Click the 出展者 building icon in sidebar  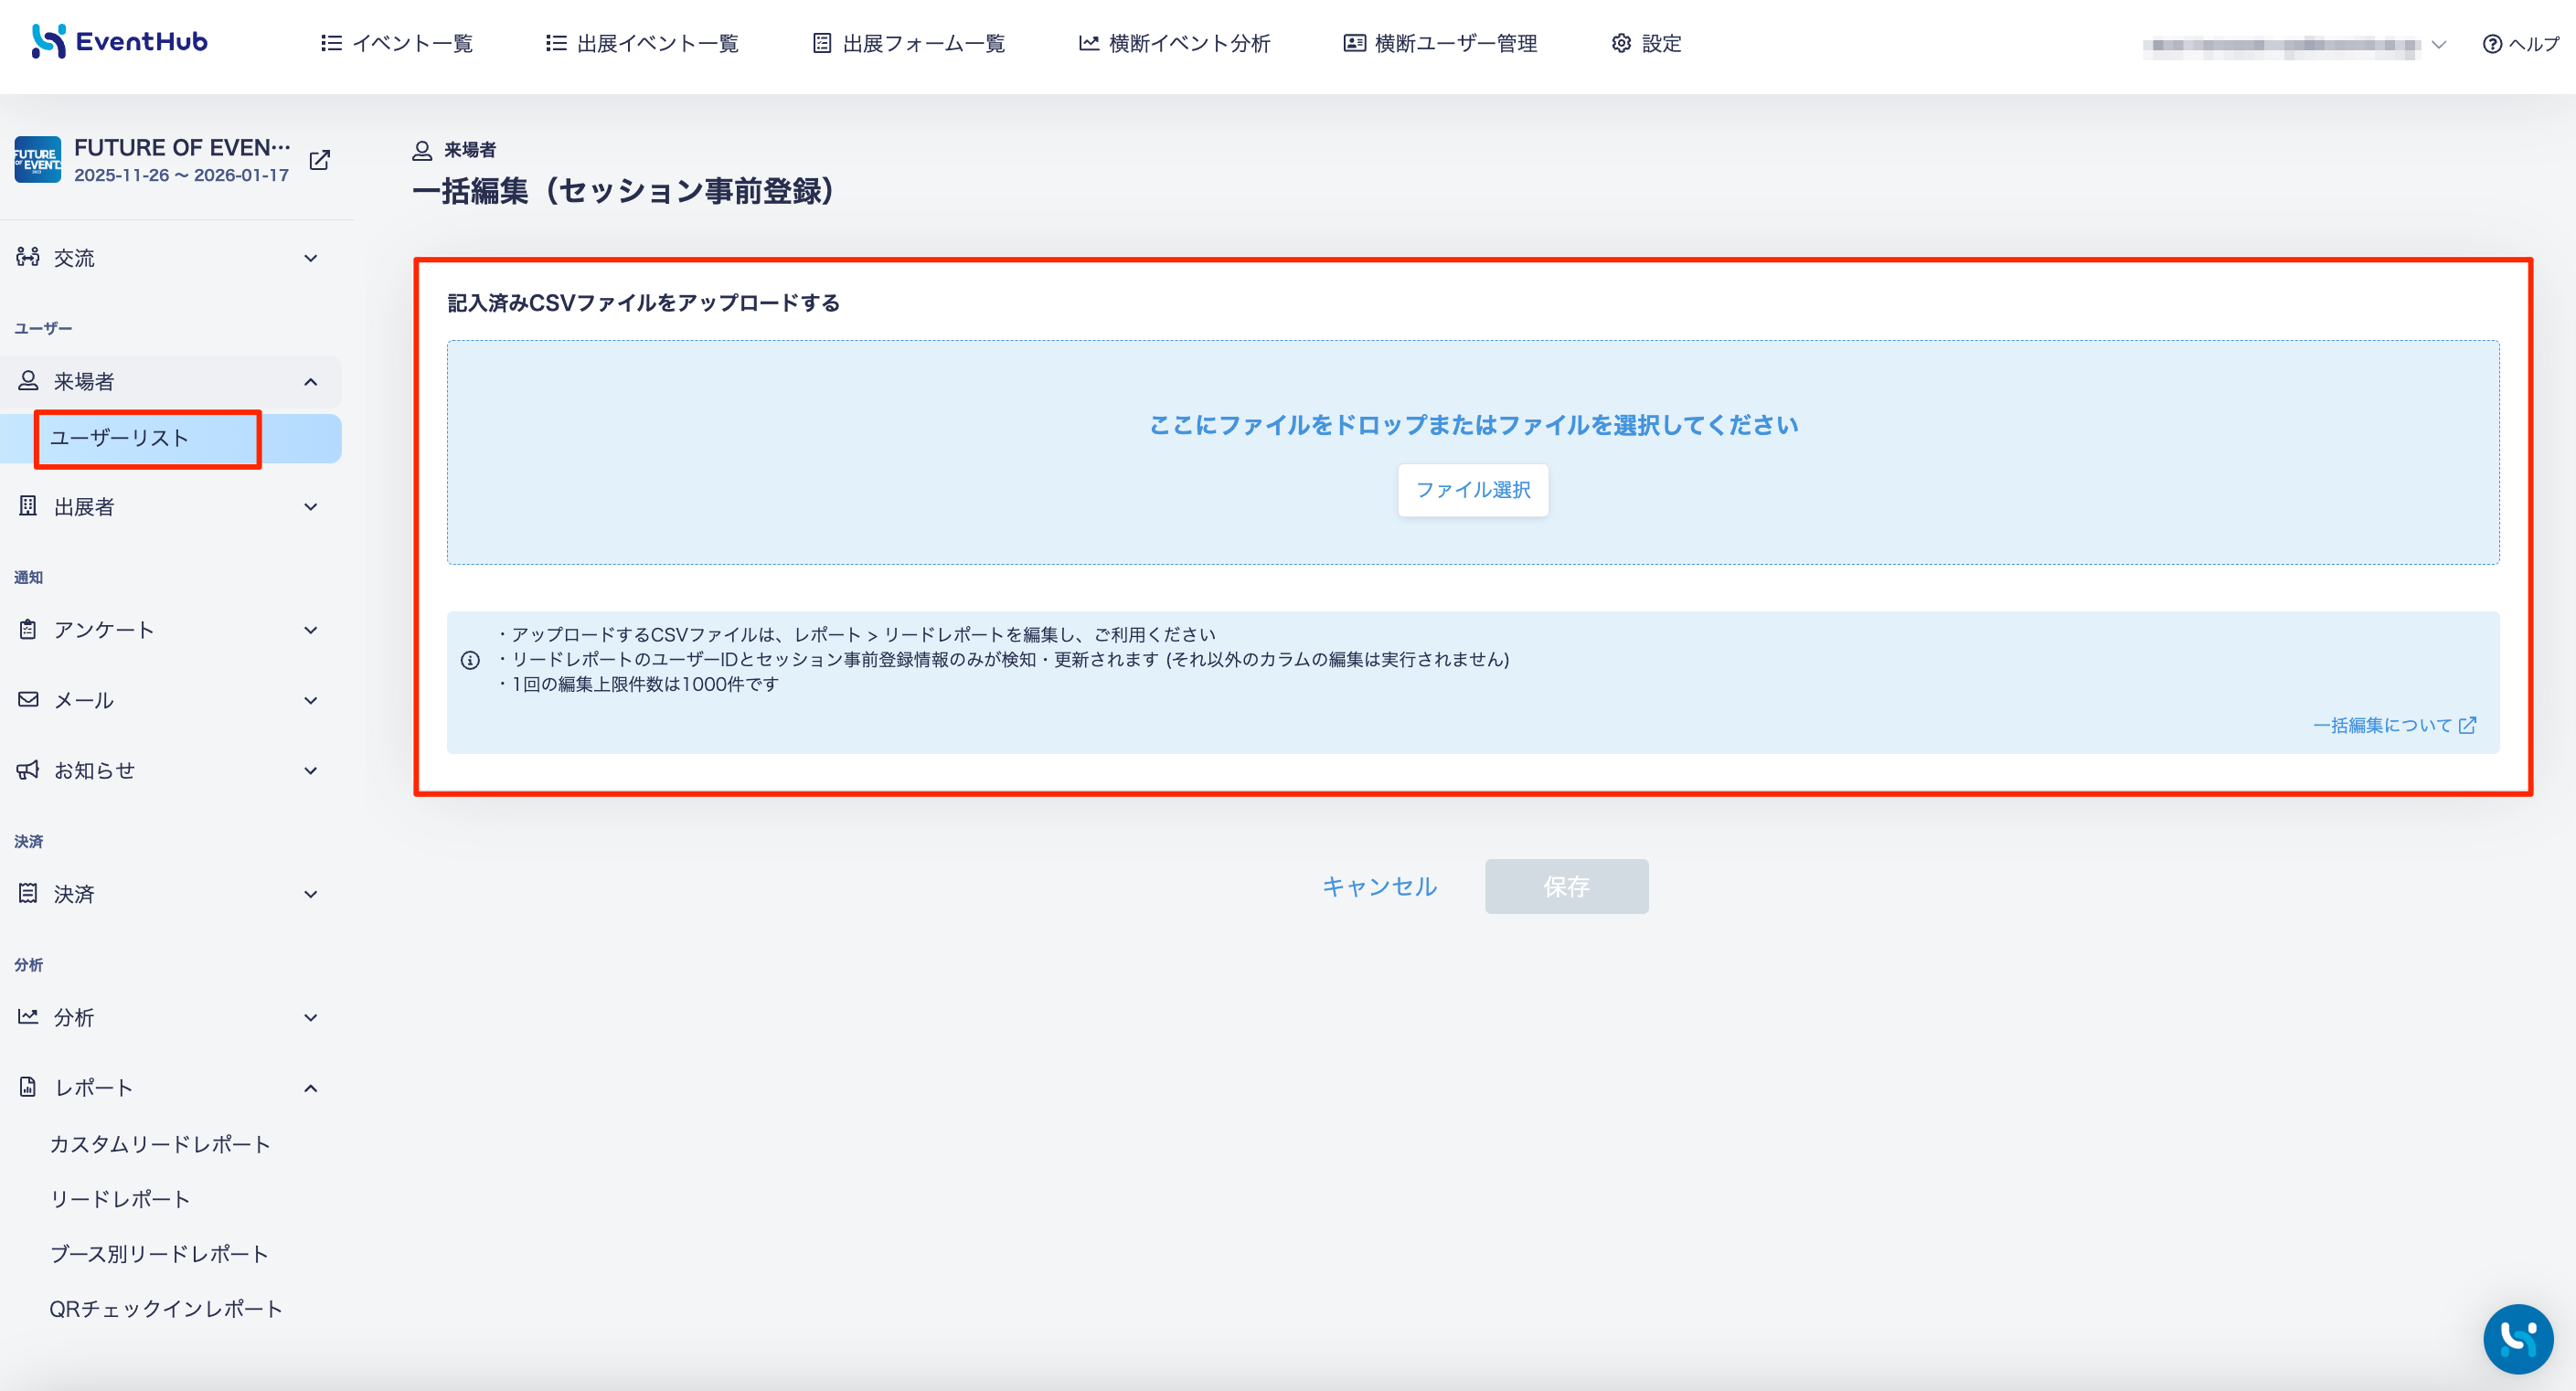click(28, 506)
